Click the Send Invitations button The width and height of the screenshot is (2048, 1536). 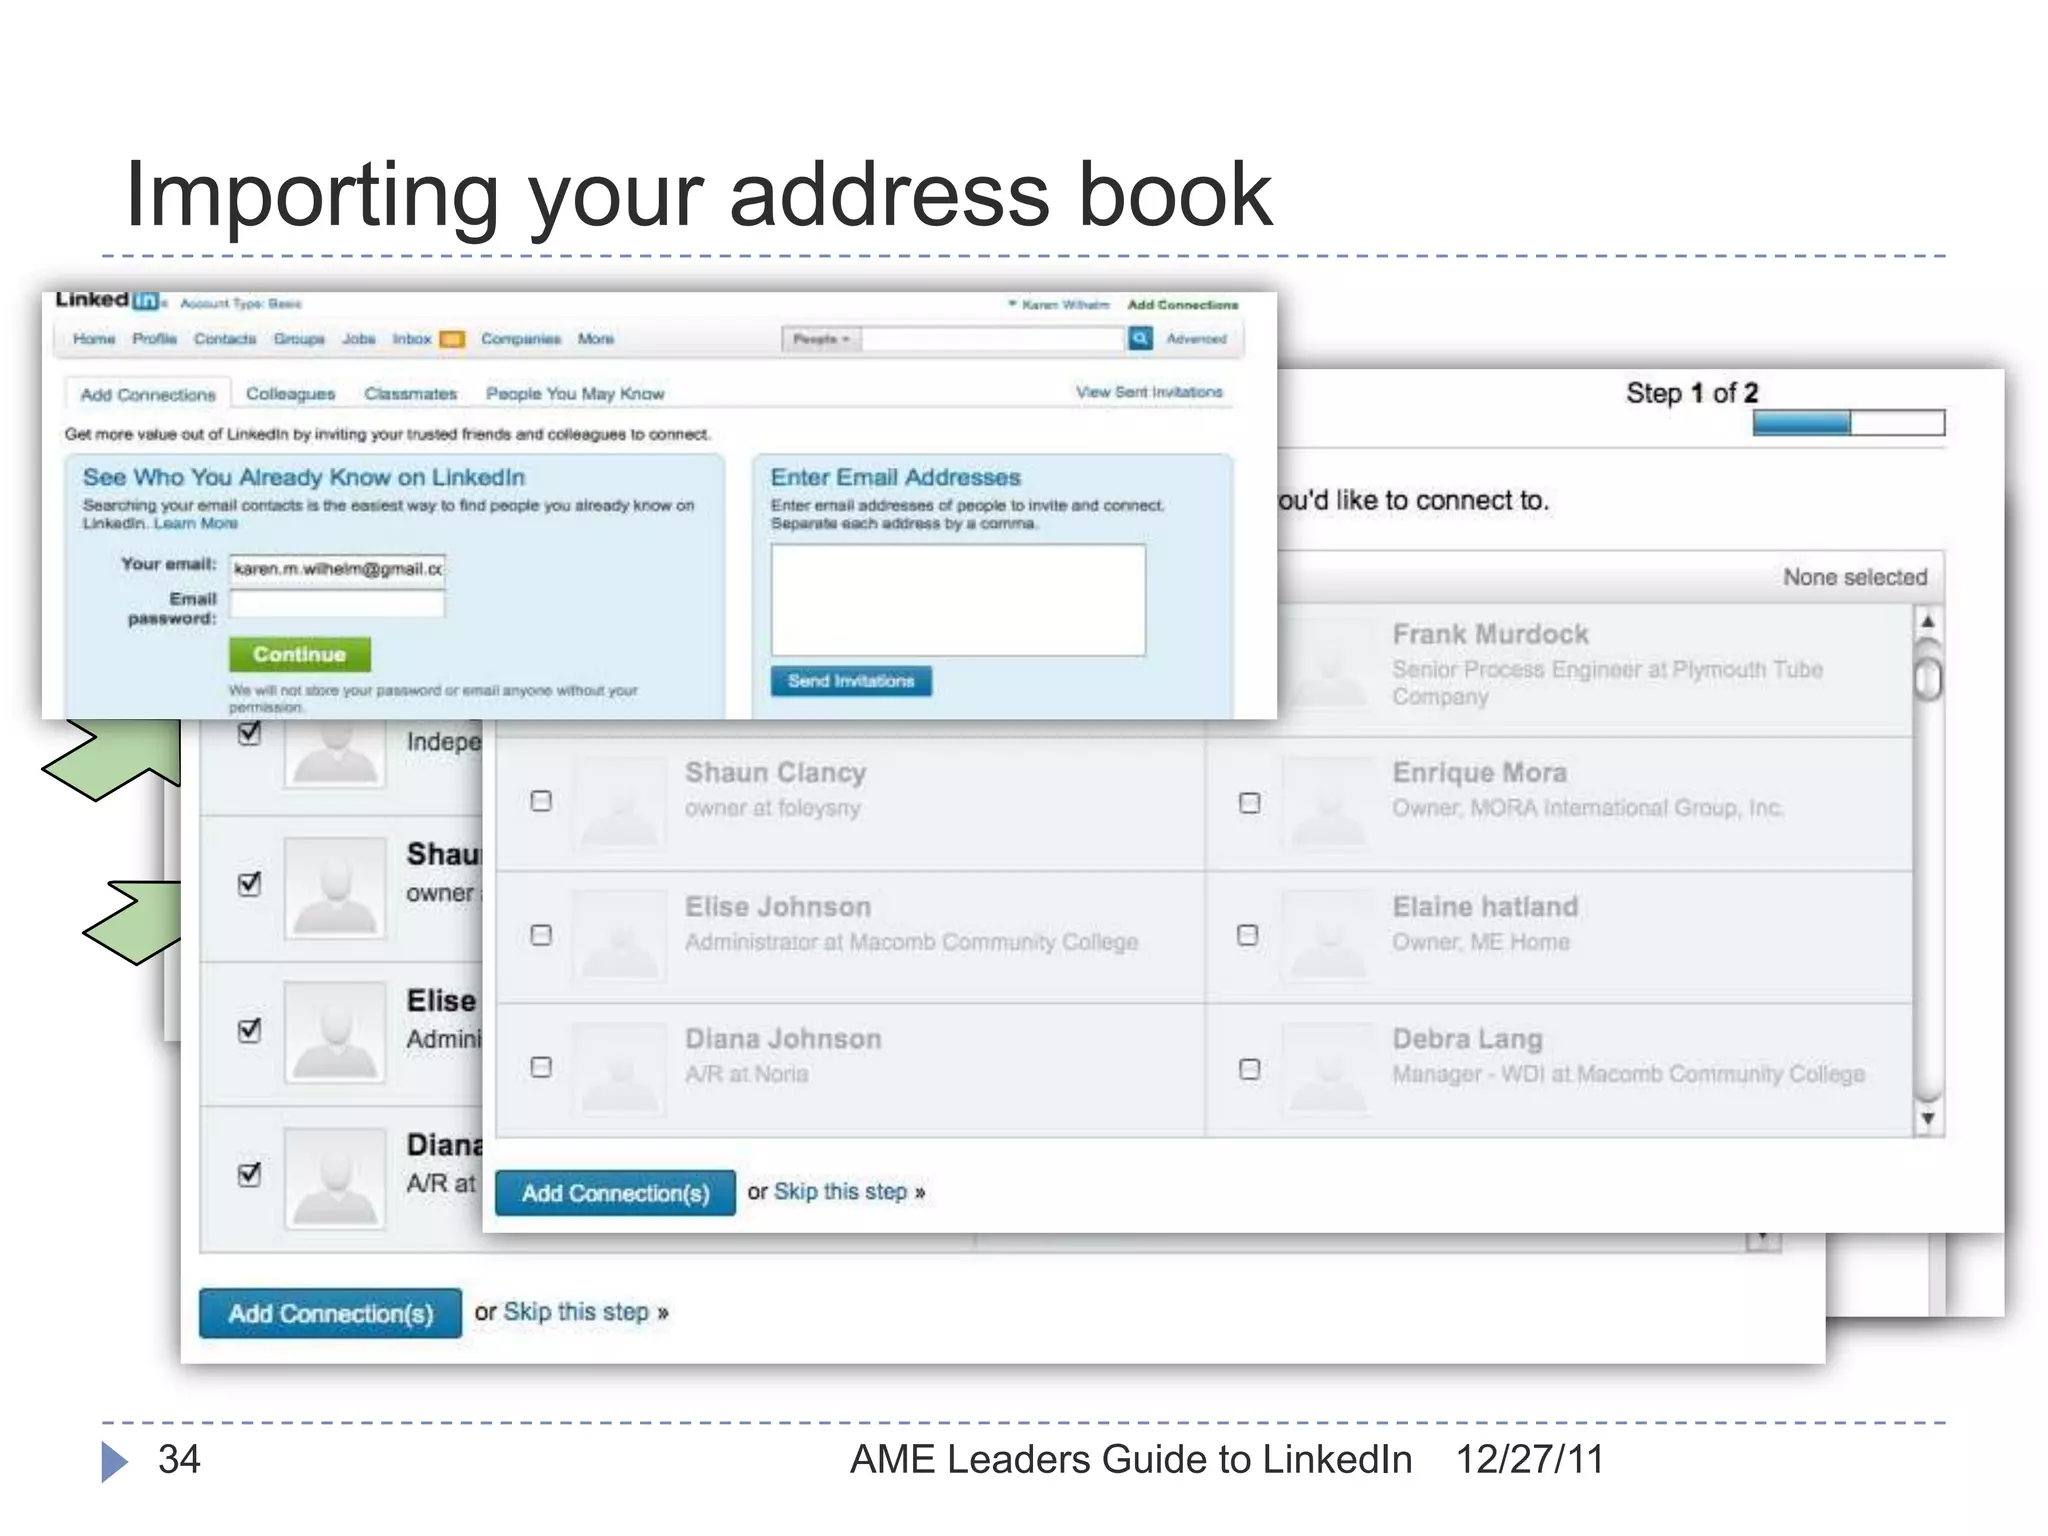[x=851, y=681]
